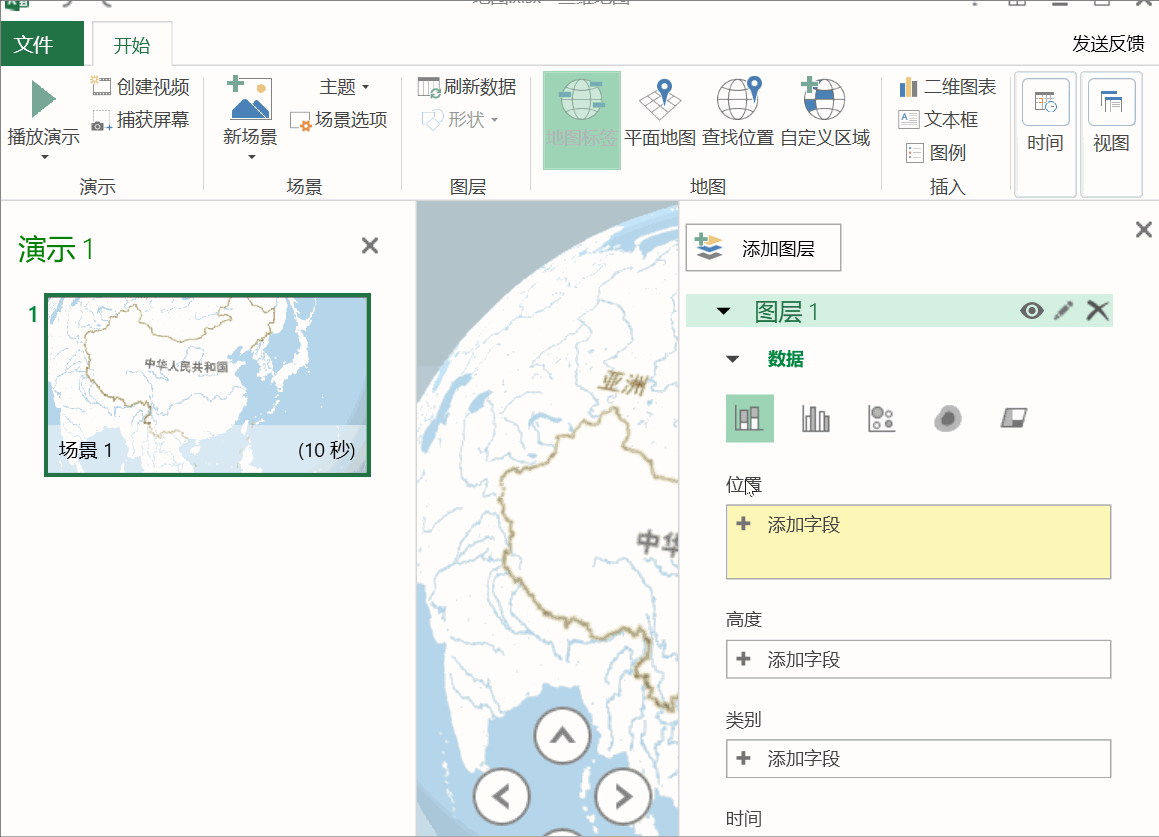The width and height of the screenshot is (1159, 837).
Task: Toggle visibility of 图层 1 eye icon
Action: tap(1032, 311)
